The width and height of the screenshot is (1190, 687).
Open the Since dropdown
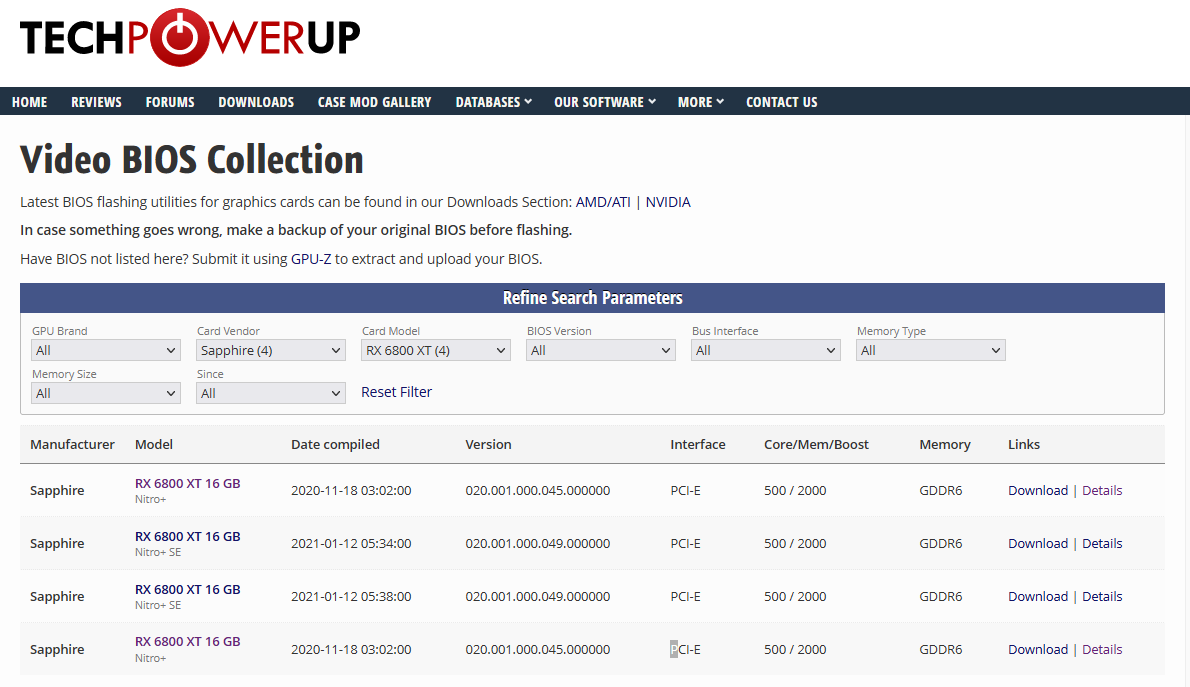271,393
